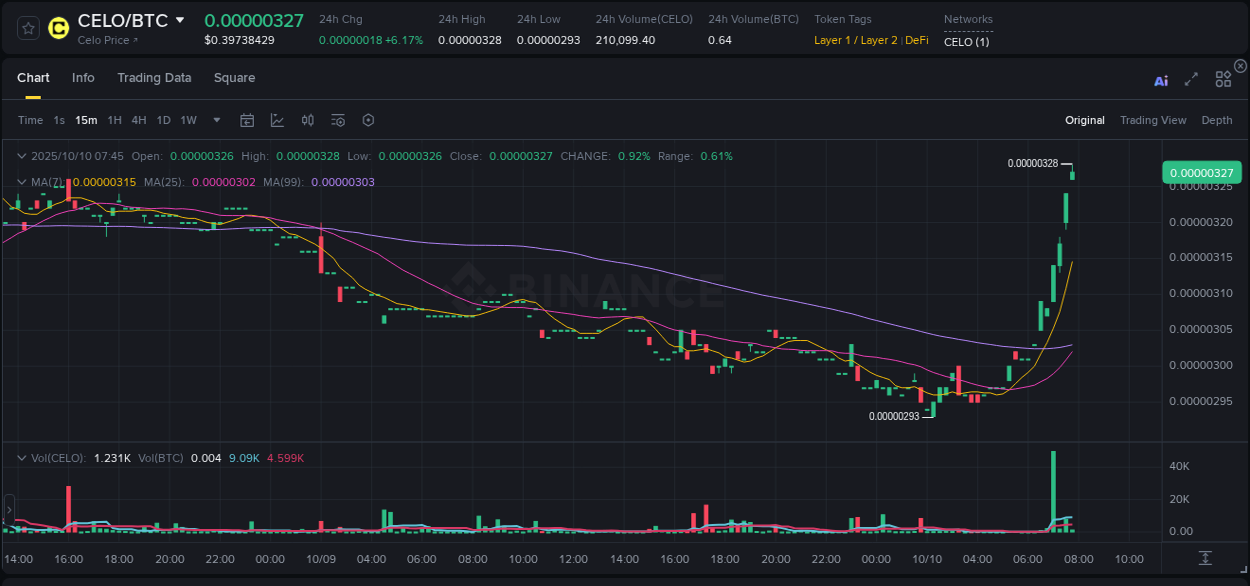Collapse the MA indicator row chevron
This screenshot has height=586, width=1250.
click(22, 181)
